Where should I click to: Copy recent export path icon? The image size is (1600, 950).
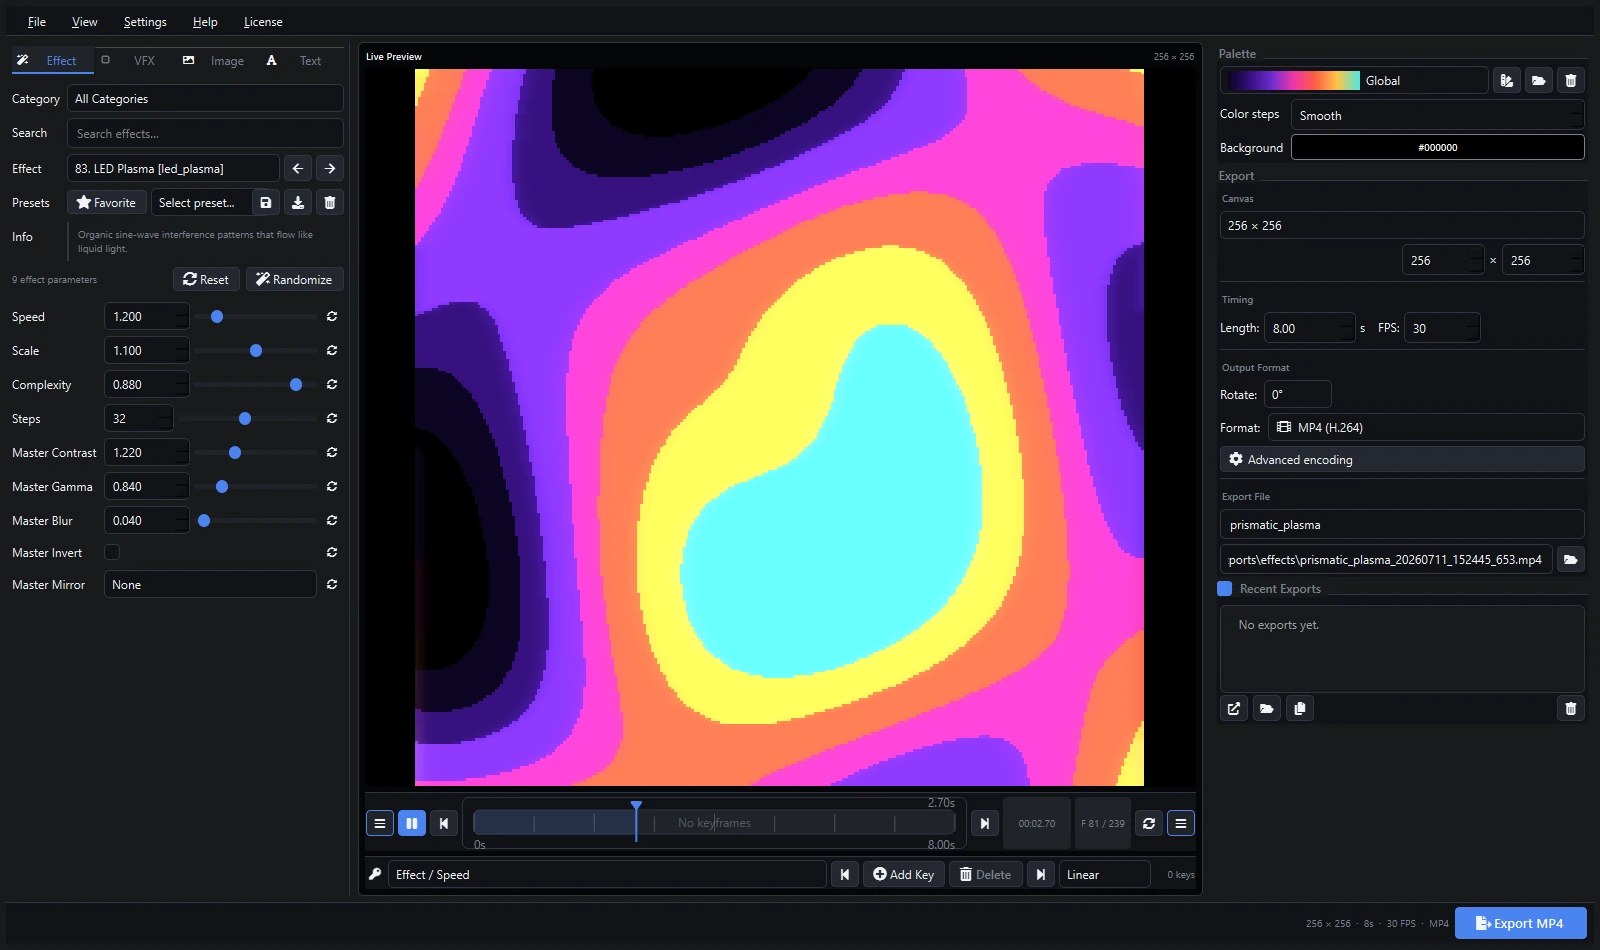[1300, 708]
